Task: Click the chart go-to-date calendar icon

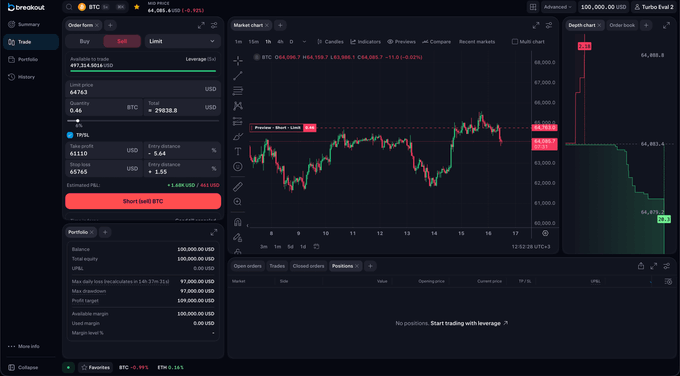Action: click(317, 246)
